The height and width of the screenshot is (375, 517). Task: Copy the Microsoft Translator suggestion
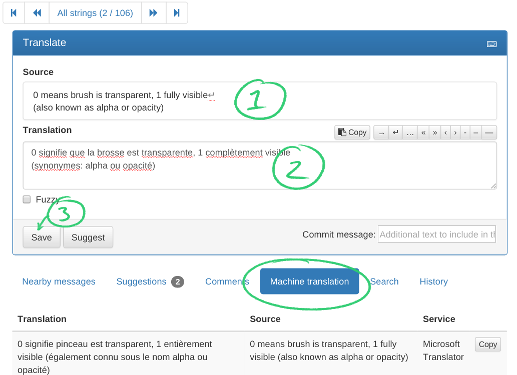(x=488, y=344)
